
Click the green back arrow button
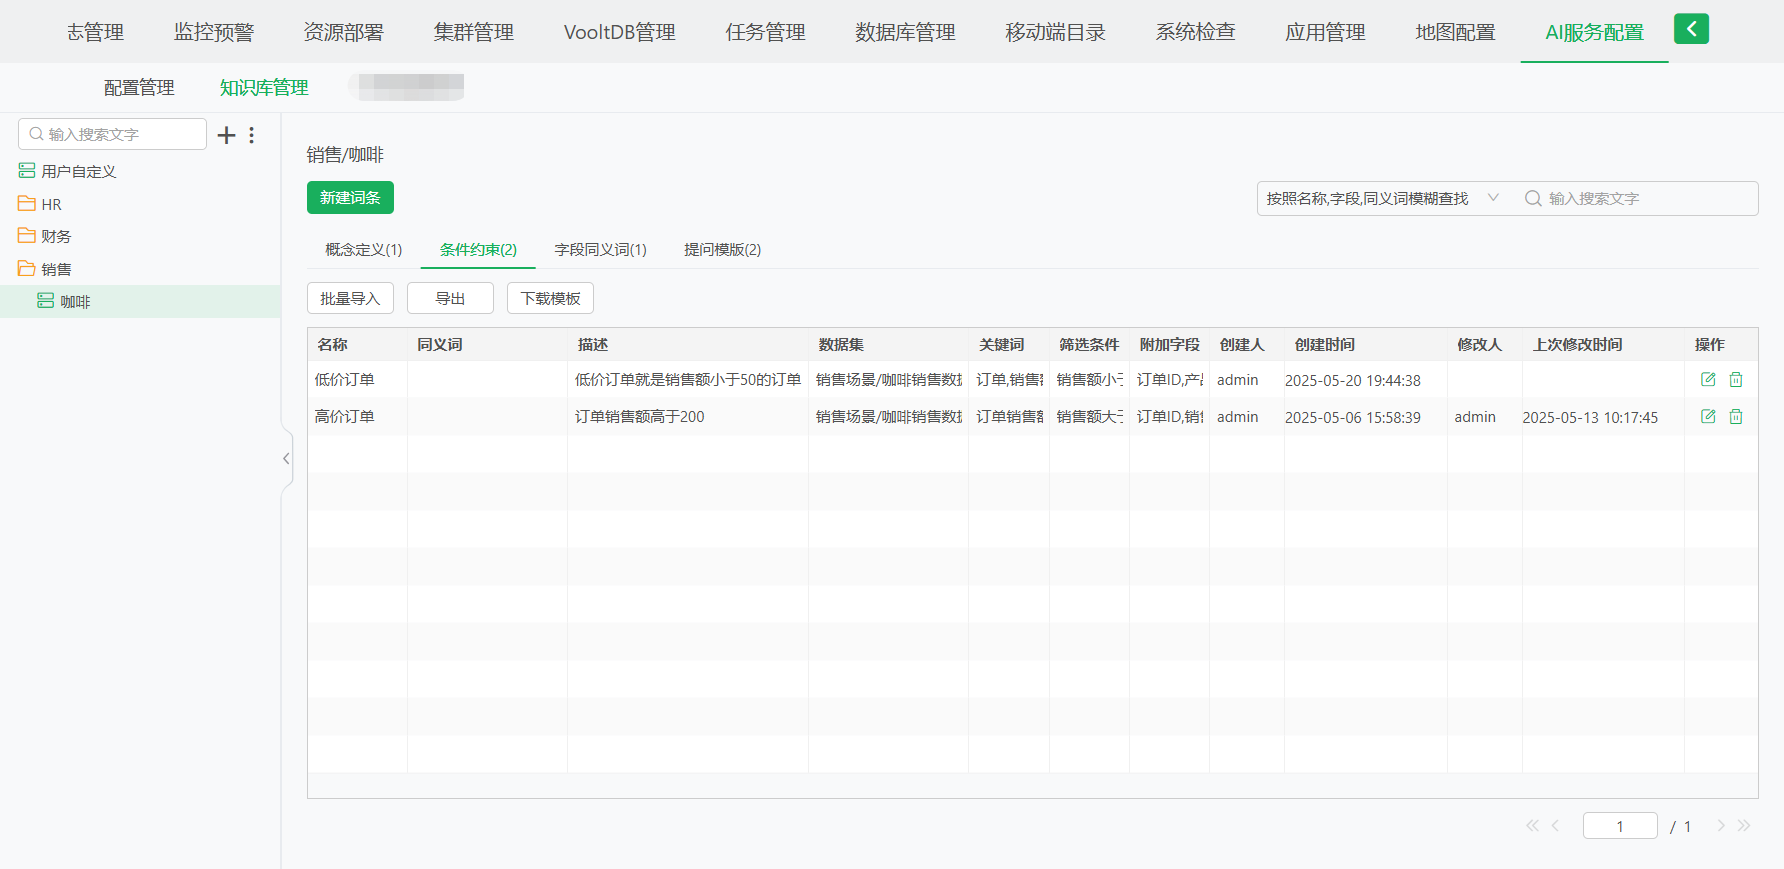pyautogui.click(x=1691, y=29)
